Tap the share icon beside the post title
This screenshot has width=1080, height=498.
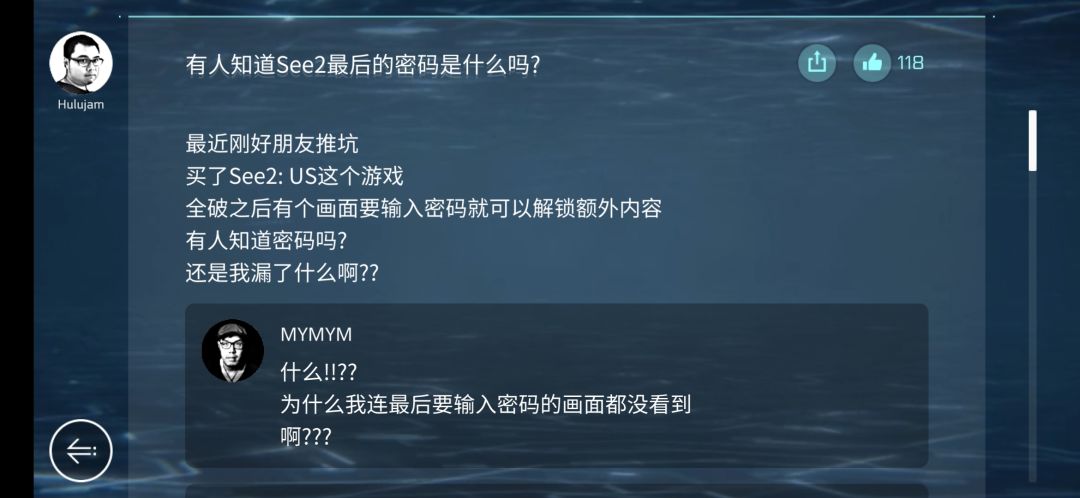(817, 63)
